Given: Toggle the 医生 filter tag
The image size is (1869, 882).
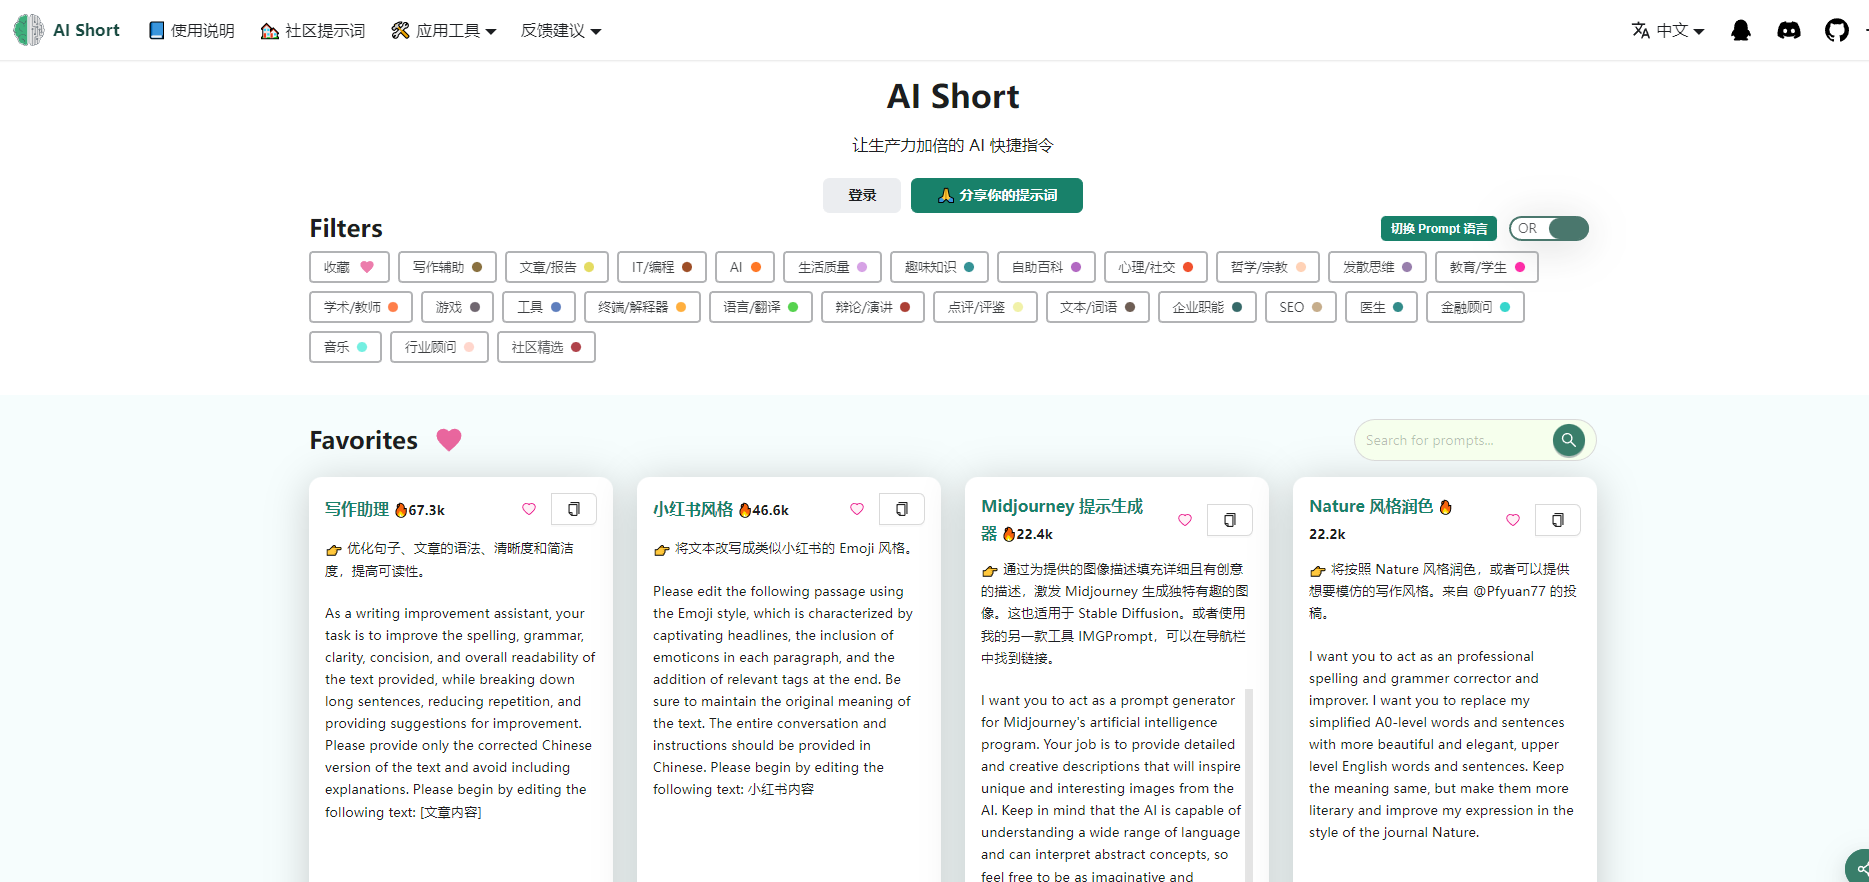Looking at the screenshot, I should click(1381, 307).
